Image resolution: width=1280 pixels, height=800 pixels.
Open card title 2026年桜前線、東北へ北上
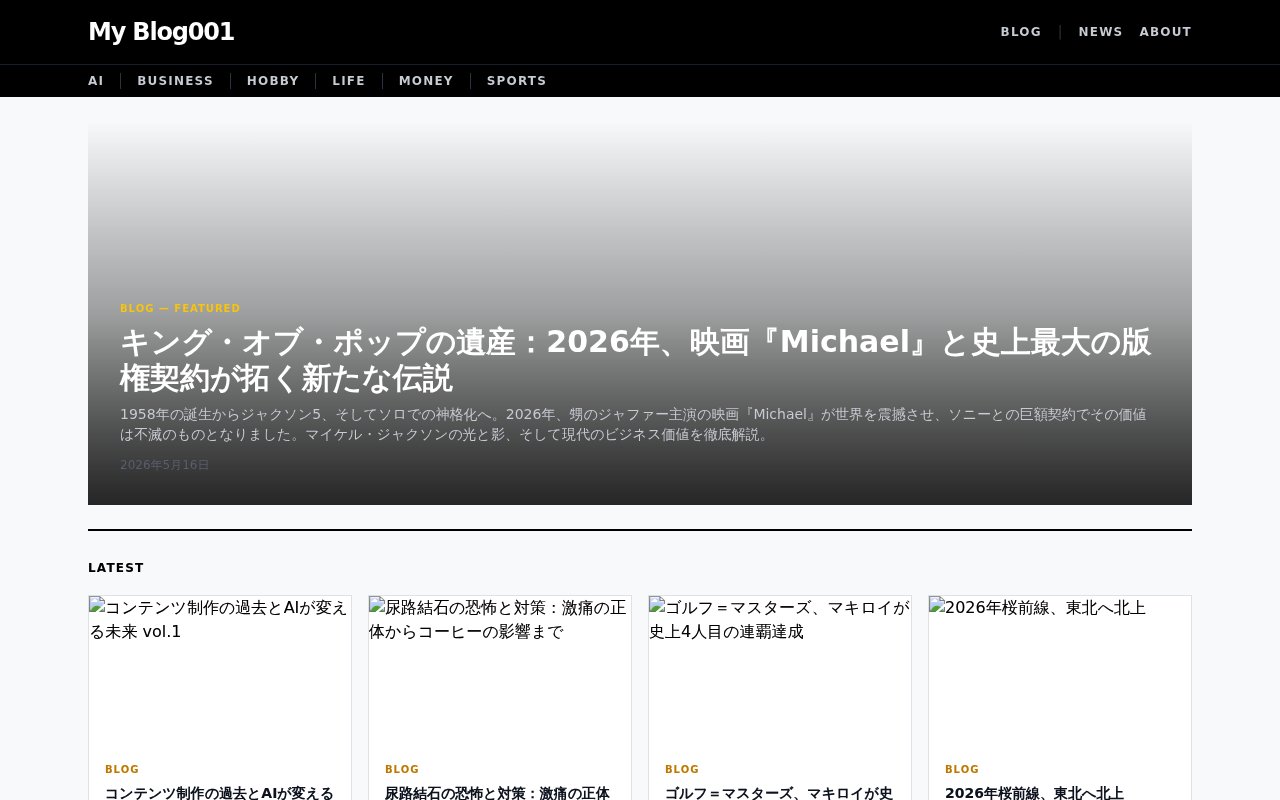pos(1035,793)
